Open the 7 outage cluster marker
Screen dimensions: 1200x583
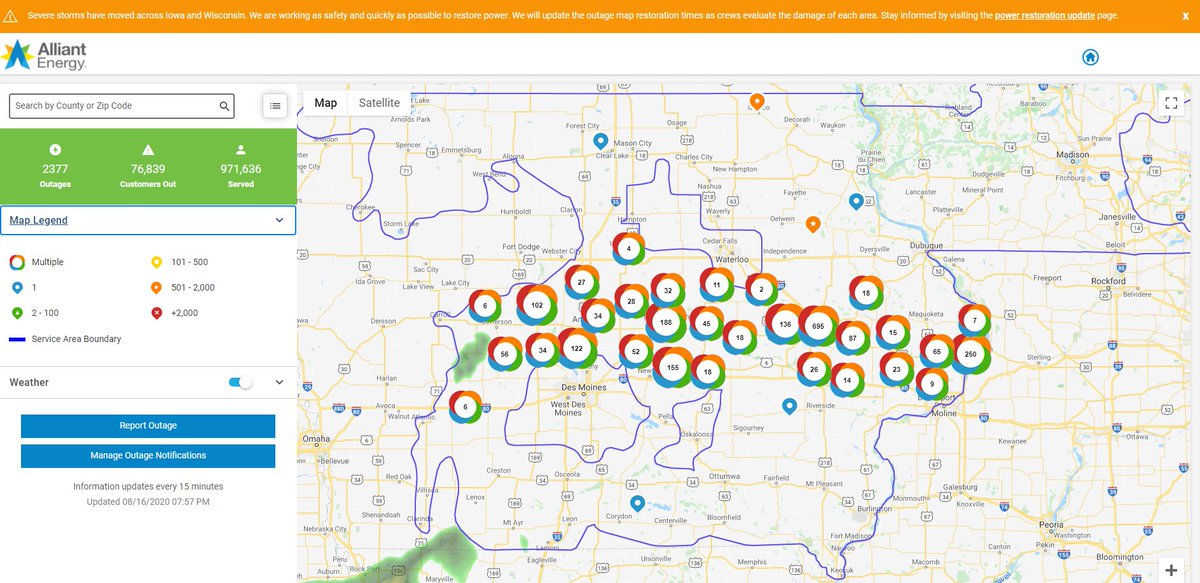(x=975, y=320)
